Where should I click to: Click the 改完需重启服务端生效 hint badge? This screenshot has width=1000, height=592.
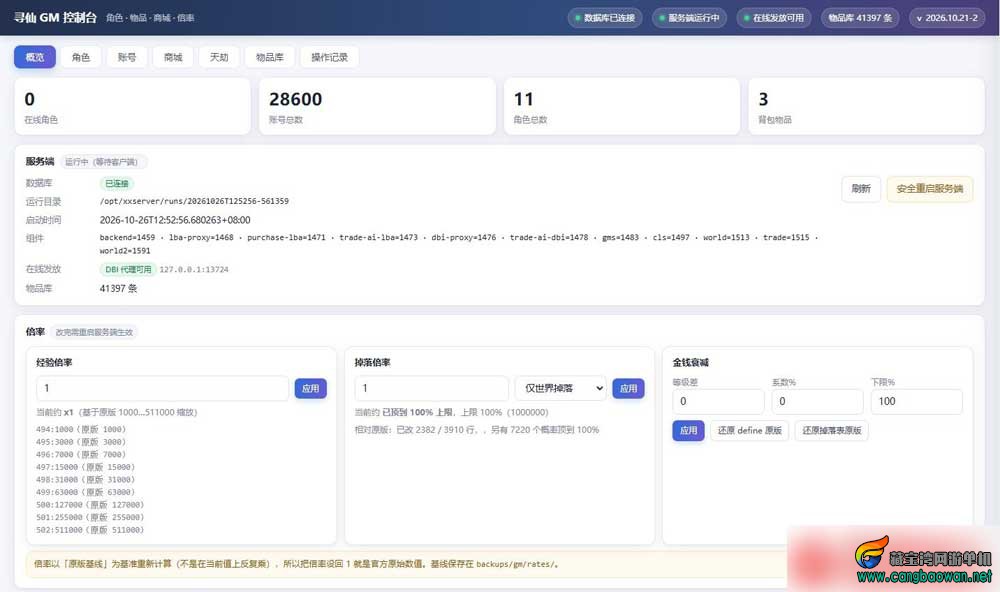[x=94, y=332]
